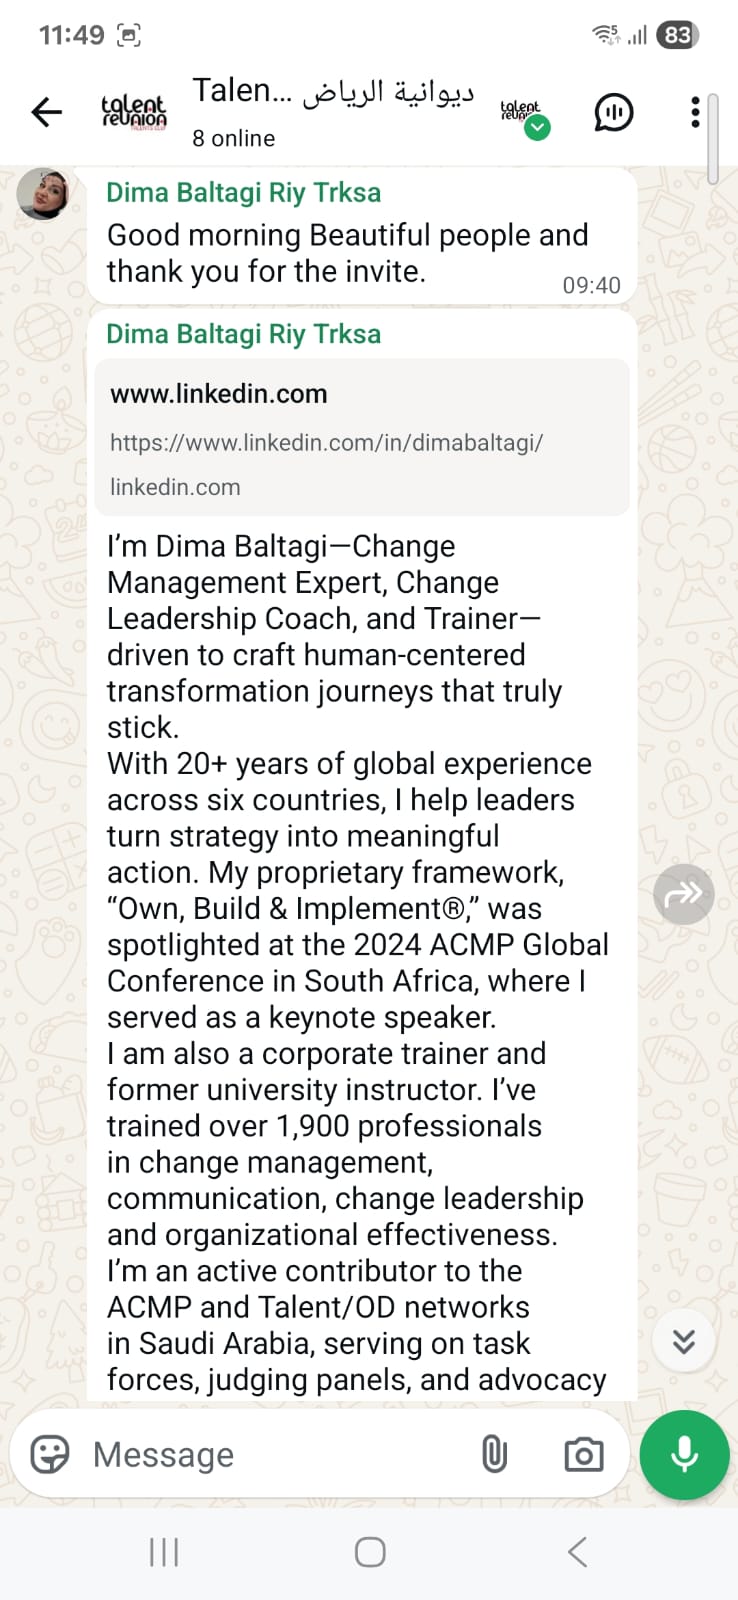738x1600 pixels.
Task: Click the chat scrollbar handle
Action: point(712,140)
